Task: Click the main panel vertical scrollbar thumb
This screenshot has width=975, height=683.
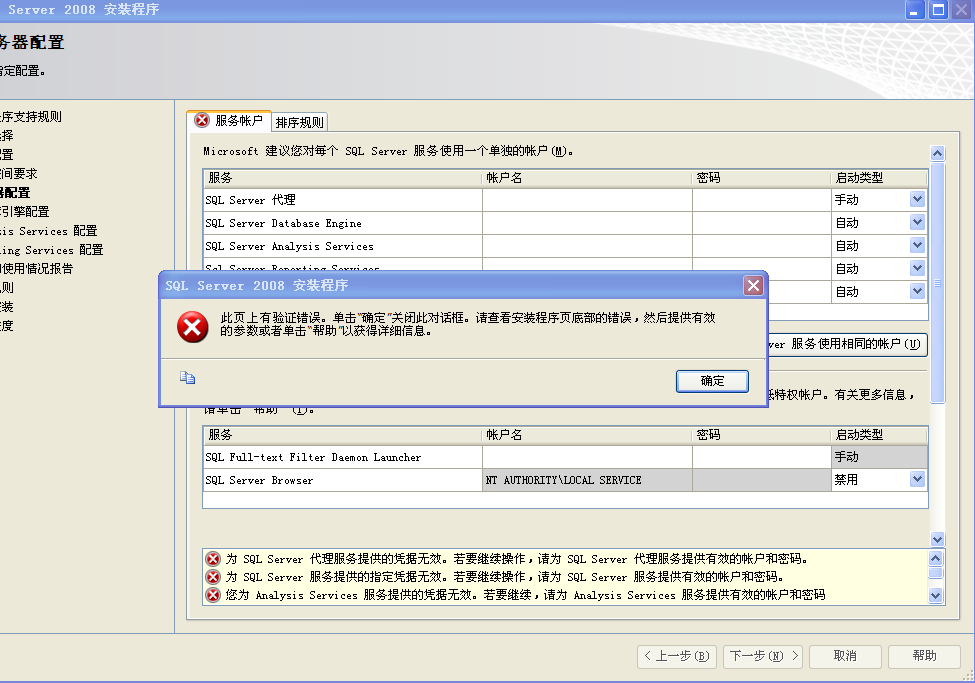Action: (937, 282)
